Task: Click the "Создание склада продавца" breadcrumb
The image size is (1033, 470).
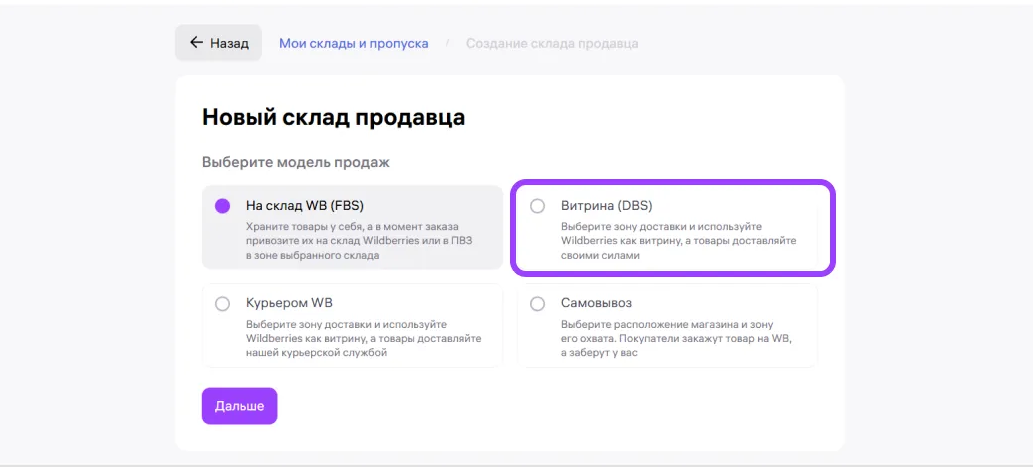Action: (x=551, y=43)
